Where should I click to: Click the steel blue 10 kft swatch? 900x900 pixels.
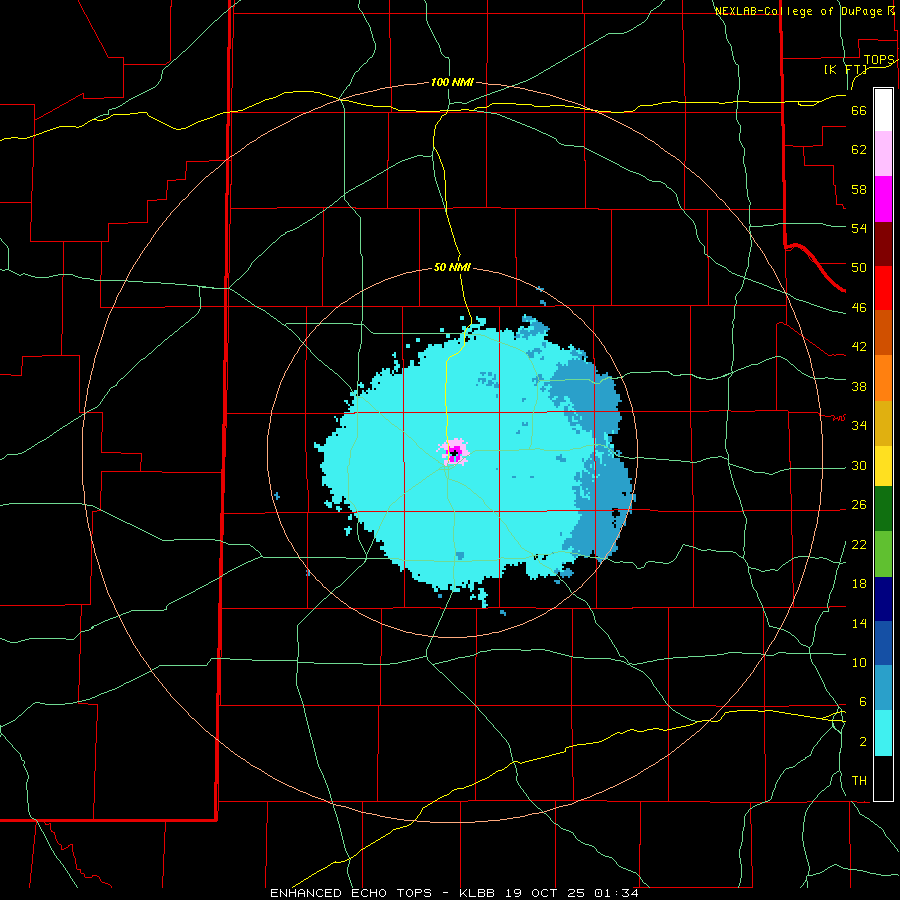(x=883, y=688)
